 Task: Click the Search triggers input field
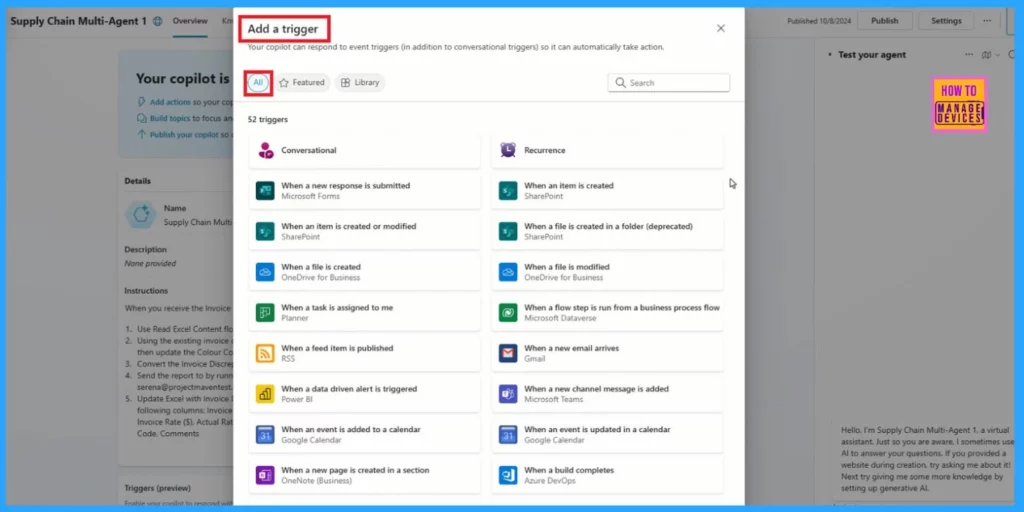click(669, 83)
